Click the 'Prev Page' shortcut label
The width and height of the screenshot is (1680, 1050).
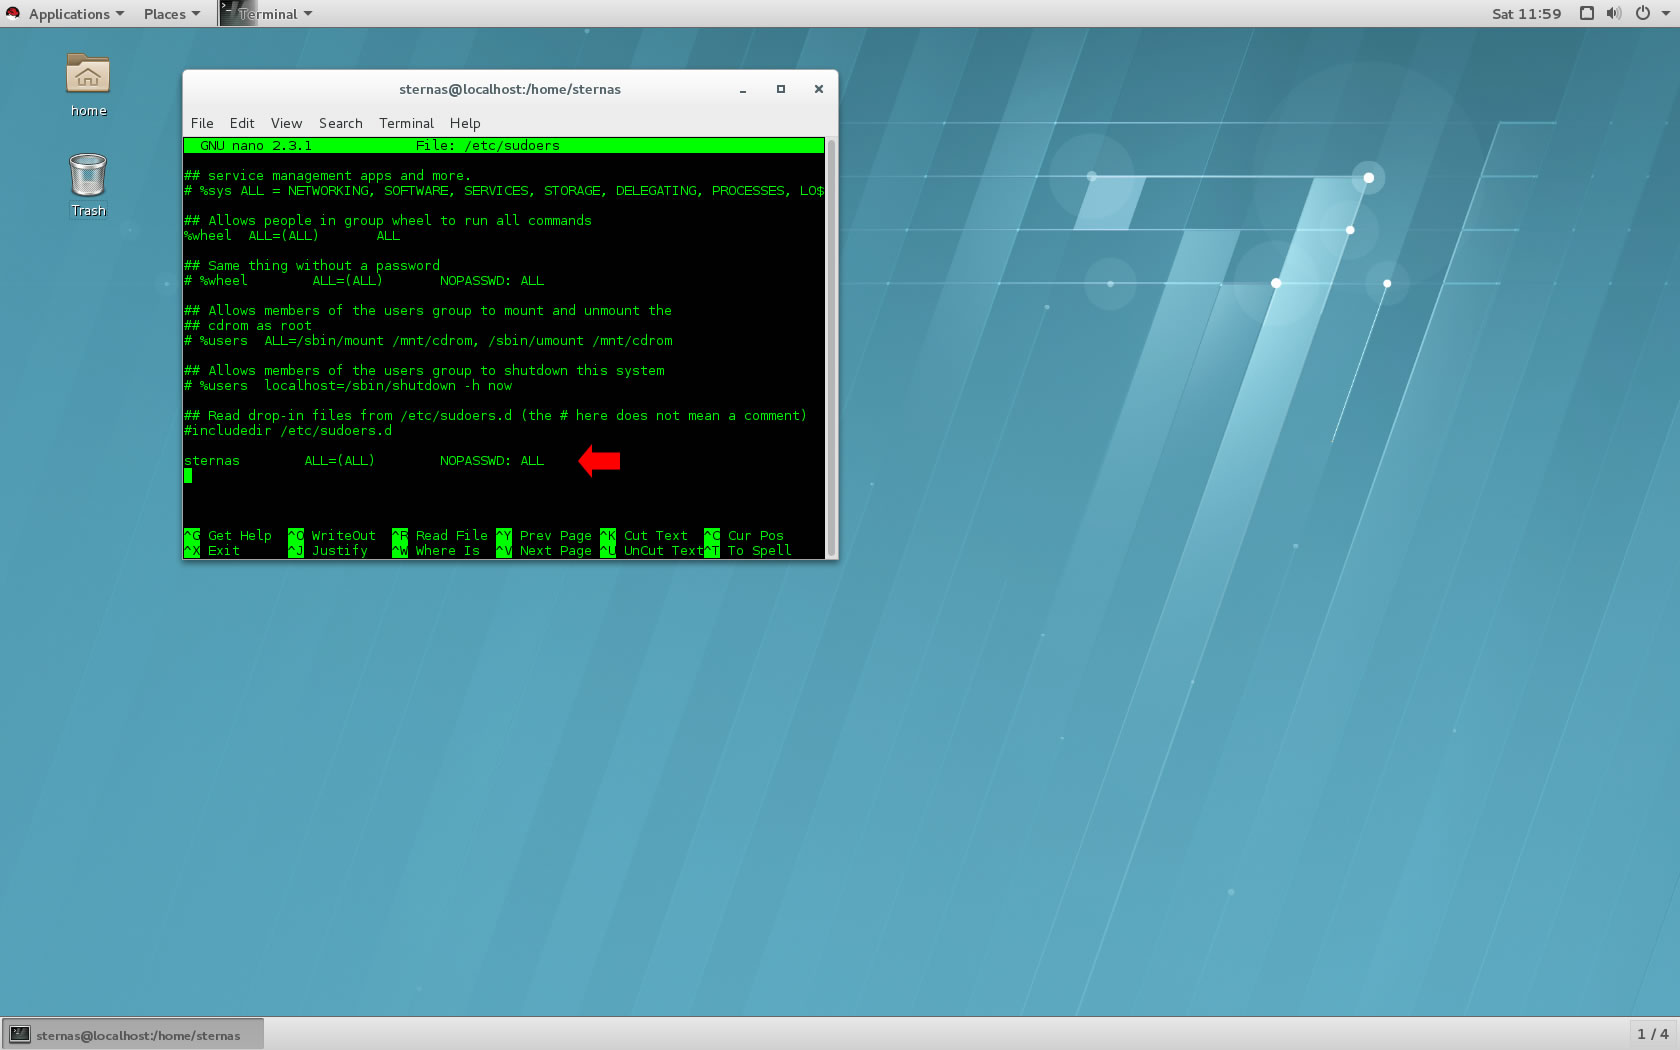[x=556, y=536]
